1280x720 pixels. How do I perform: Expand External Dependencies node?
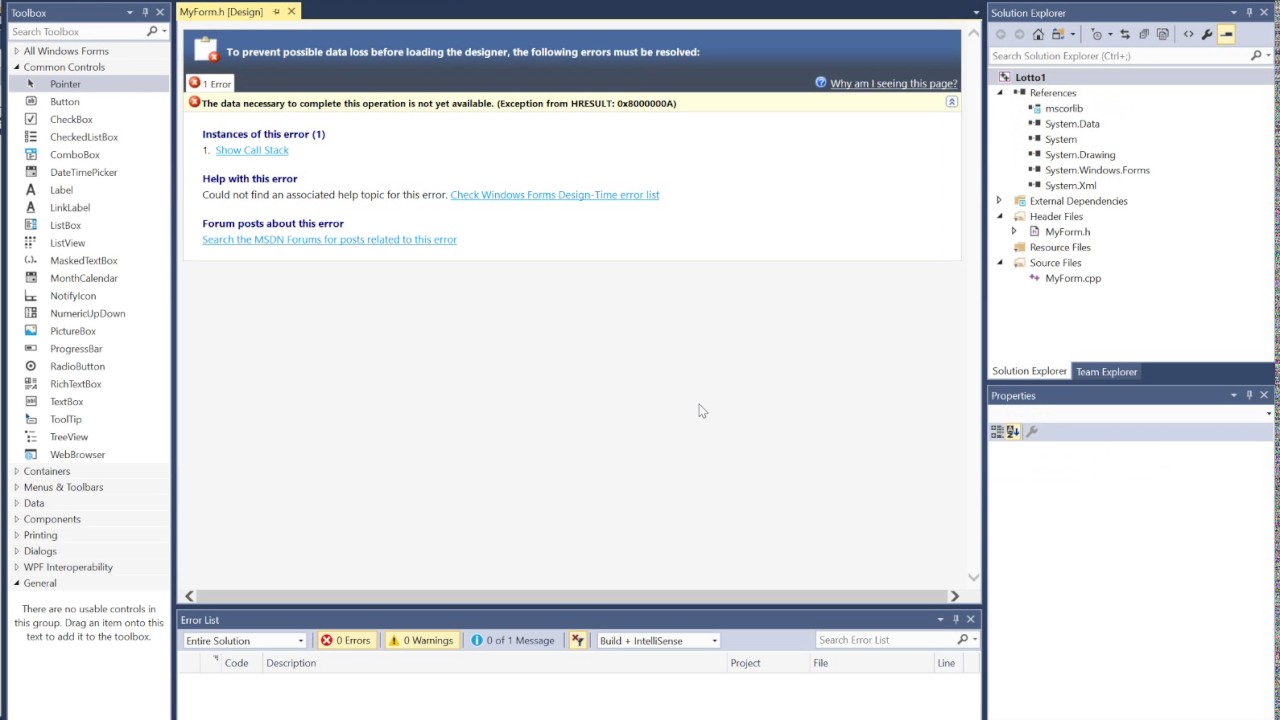[x=999, y=201]
